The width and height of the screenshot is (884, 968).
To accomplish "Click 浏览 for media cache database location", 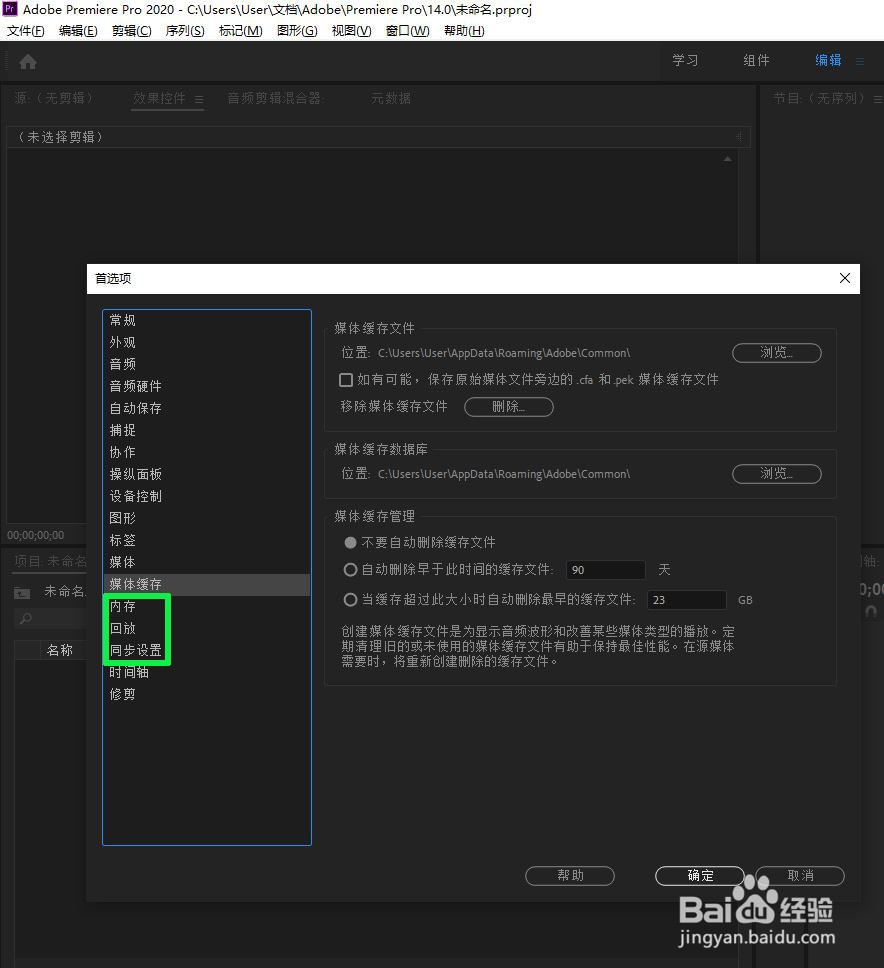I will click(777, 474).
